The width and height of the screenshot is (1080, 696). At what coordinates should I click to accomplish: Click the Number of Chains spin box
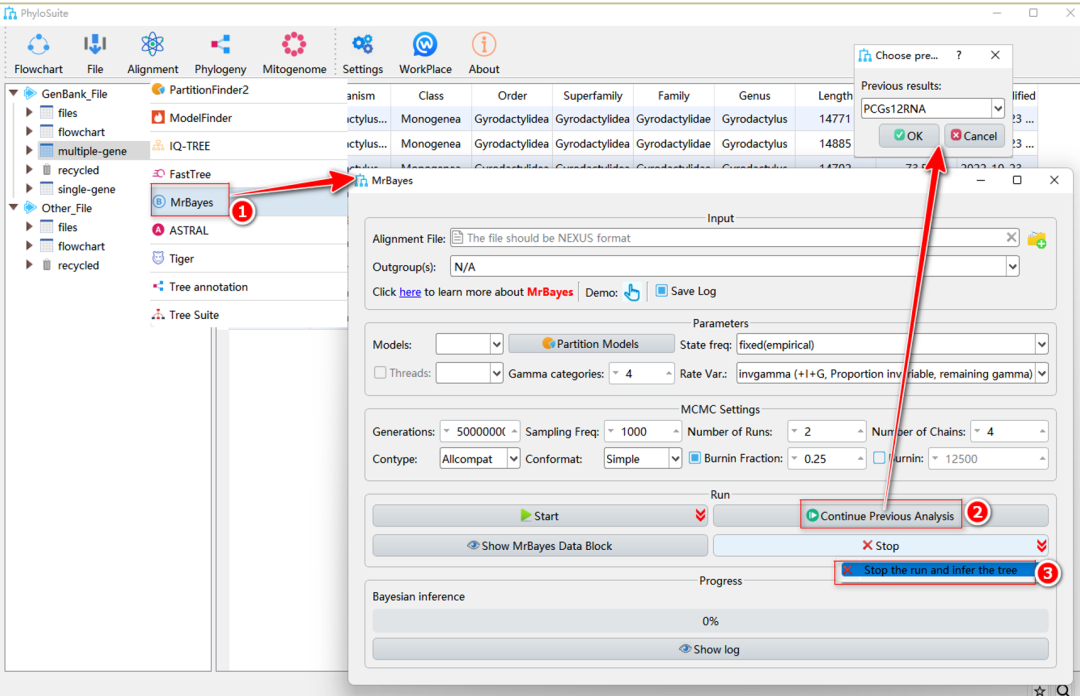coord(1009,431)
